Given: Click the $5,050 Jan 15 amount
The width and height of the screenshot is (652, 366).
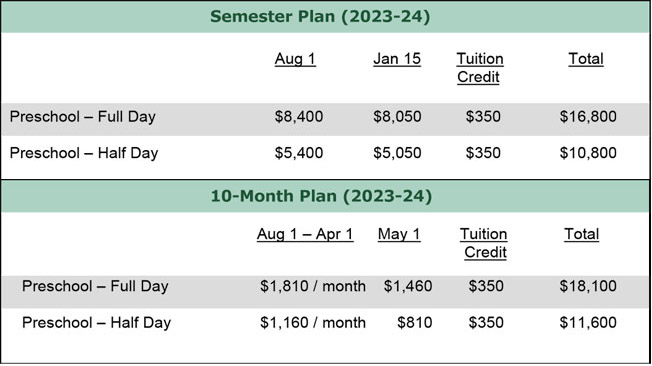Looking at the screenshot, I should pyautogui.click(x=397, y=153).
